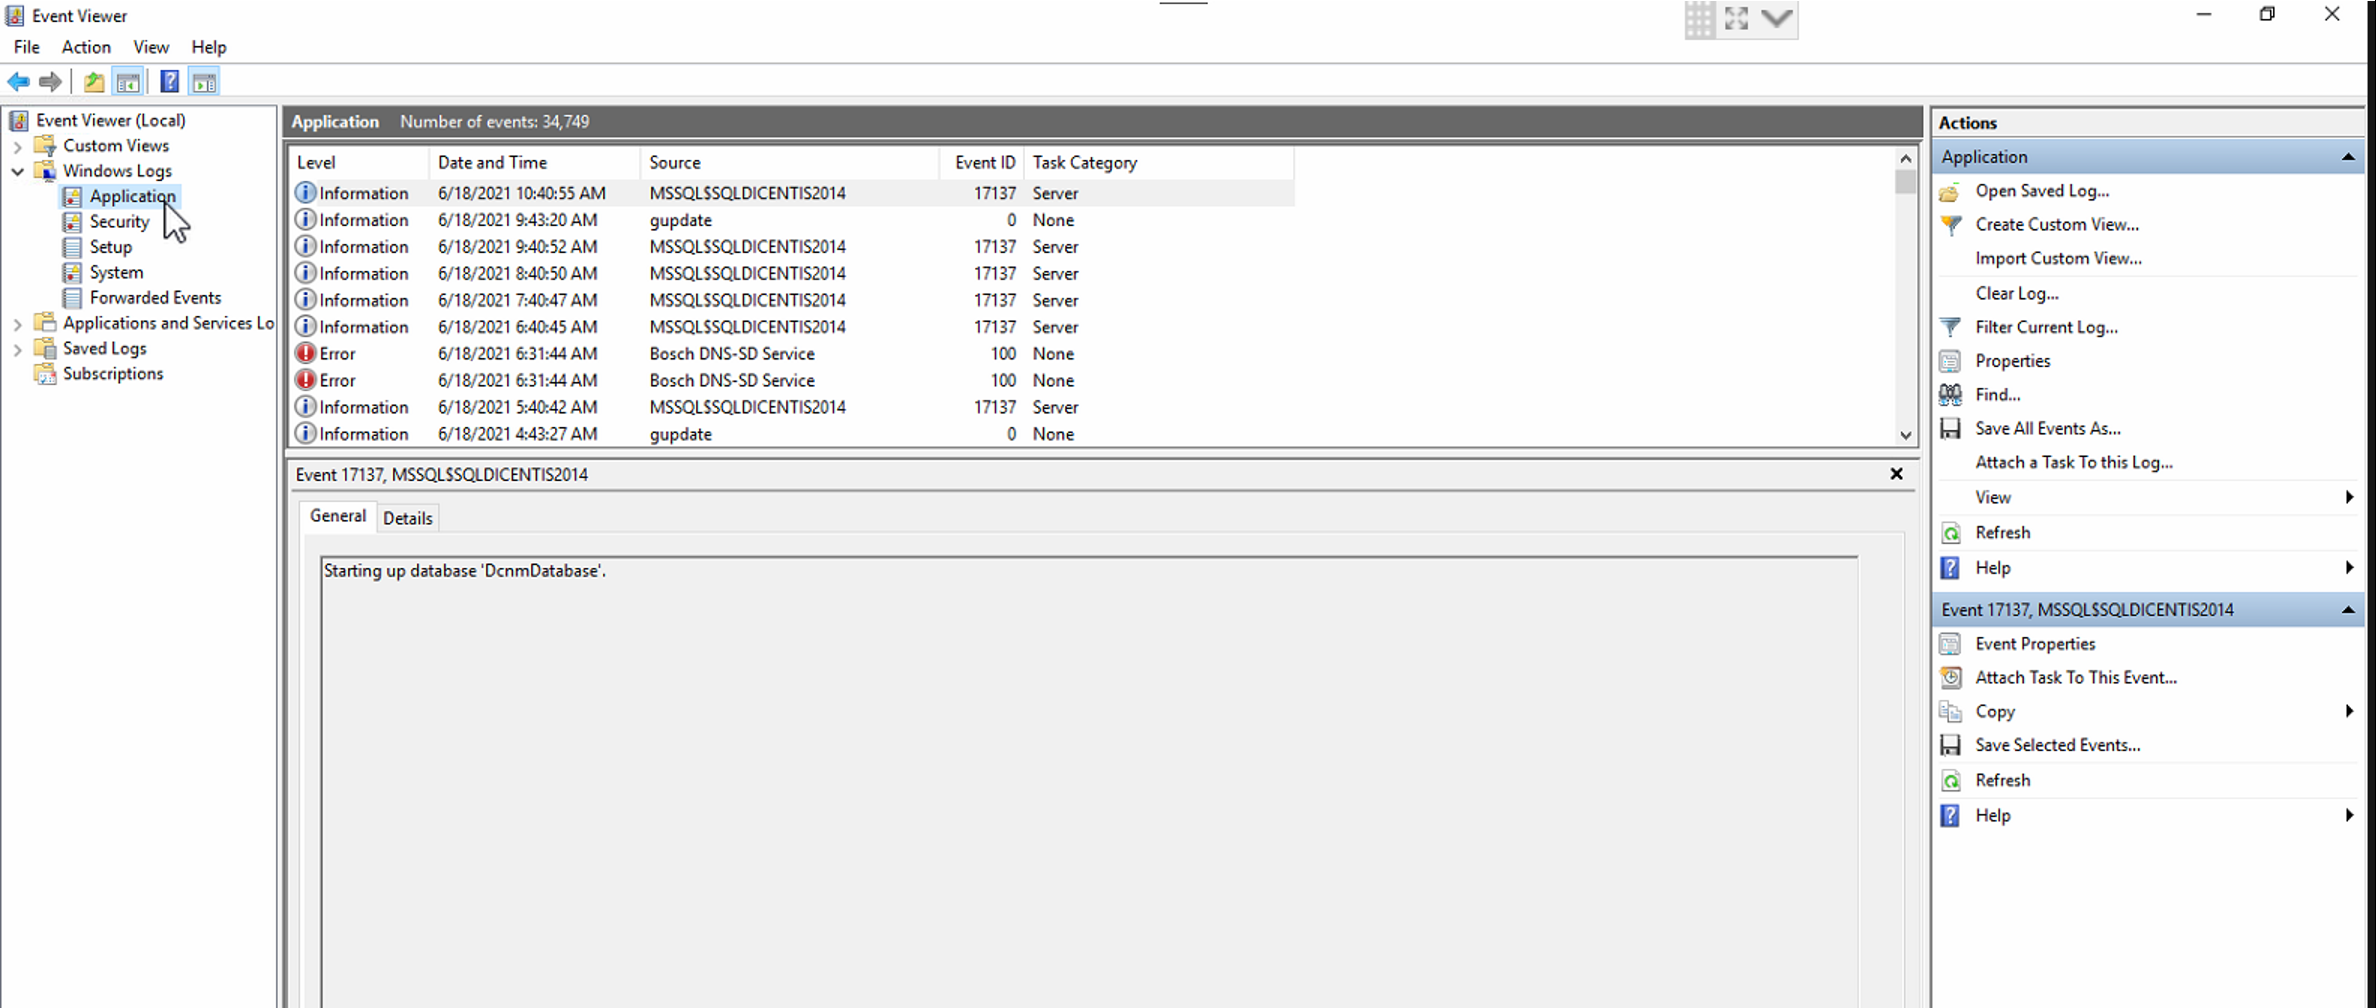This screenshot has width=2376, height=1008.
Task: Click the Attach Task To This Event icon
Action: [1950, 678]
